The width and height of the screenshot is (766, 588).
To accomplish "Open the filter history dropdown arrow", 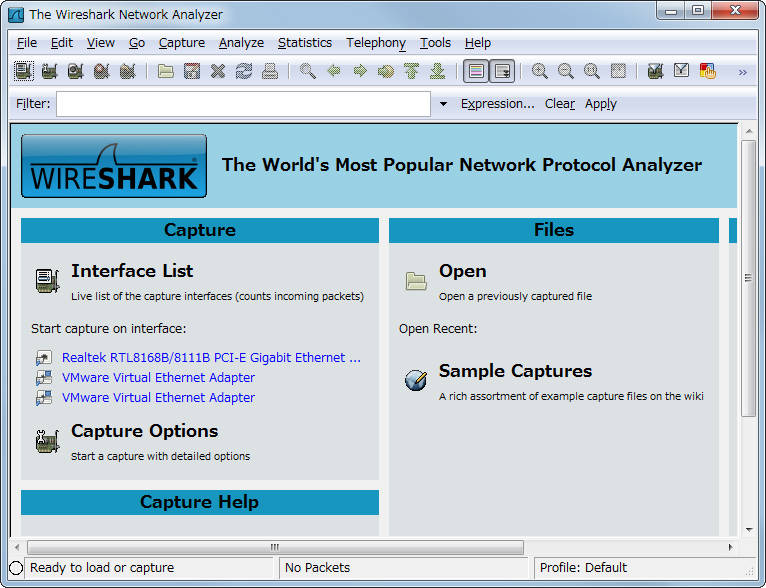I will 443,104.
